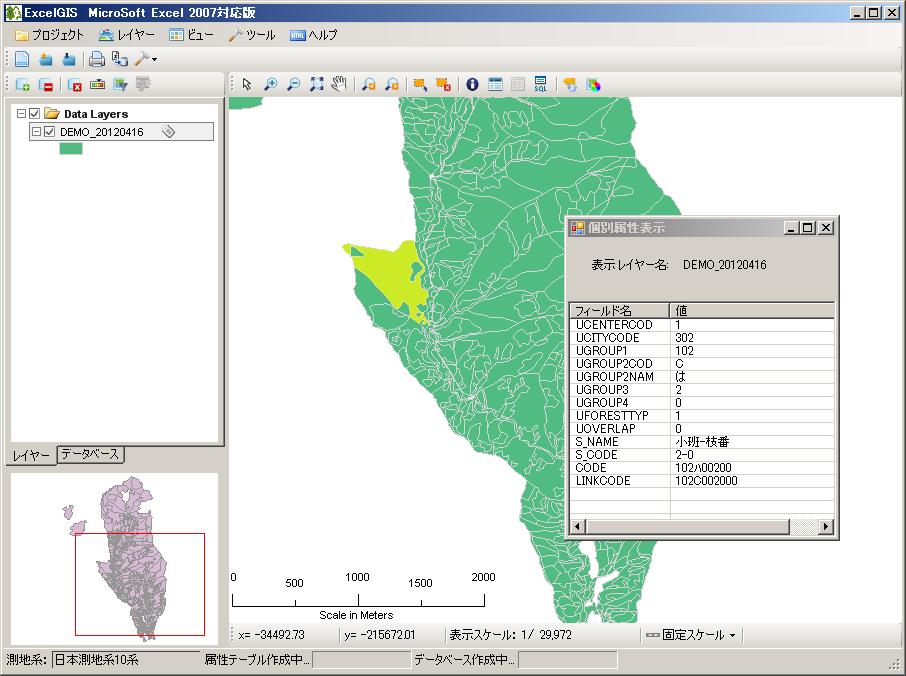The height and width of the screenshot is (676, 906).
Task: Toggle DEMO_20120416 layer visibility checkbox
Action: (49, 131)
